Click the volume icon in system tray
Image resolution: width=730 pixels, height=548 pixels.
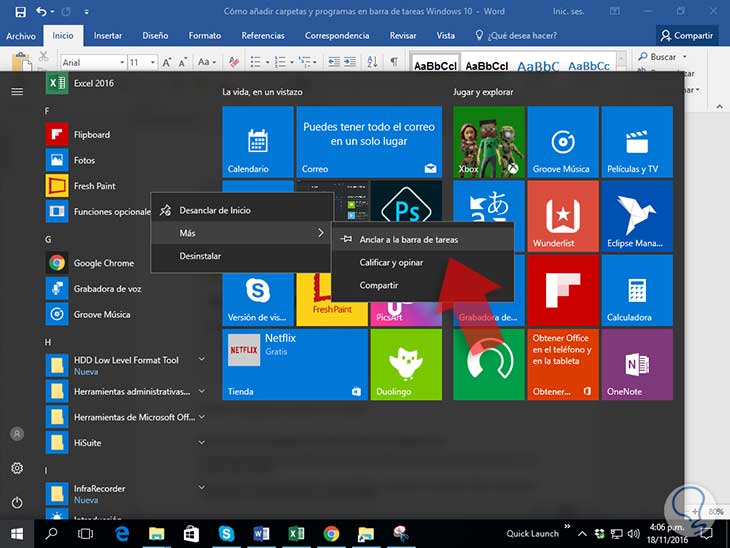[633, 534]
